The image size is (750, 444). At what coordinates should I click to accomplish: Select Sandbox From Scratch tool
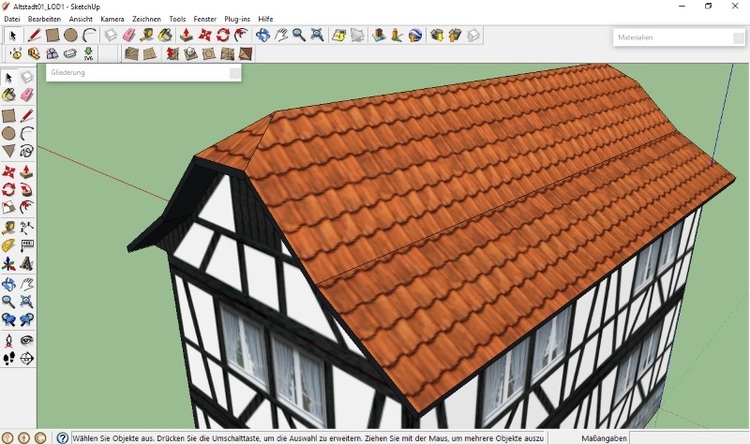[150, 54]
